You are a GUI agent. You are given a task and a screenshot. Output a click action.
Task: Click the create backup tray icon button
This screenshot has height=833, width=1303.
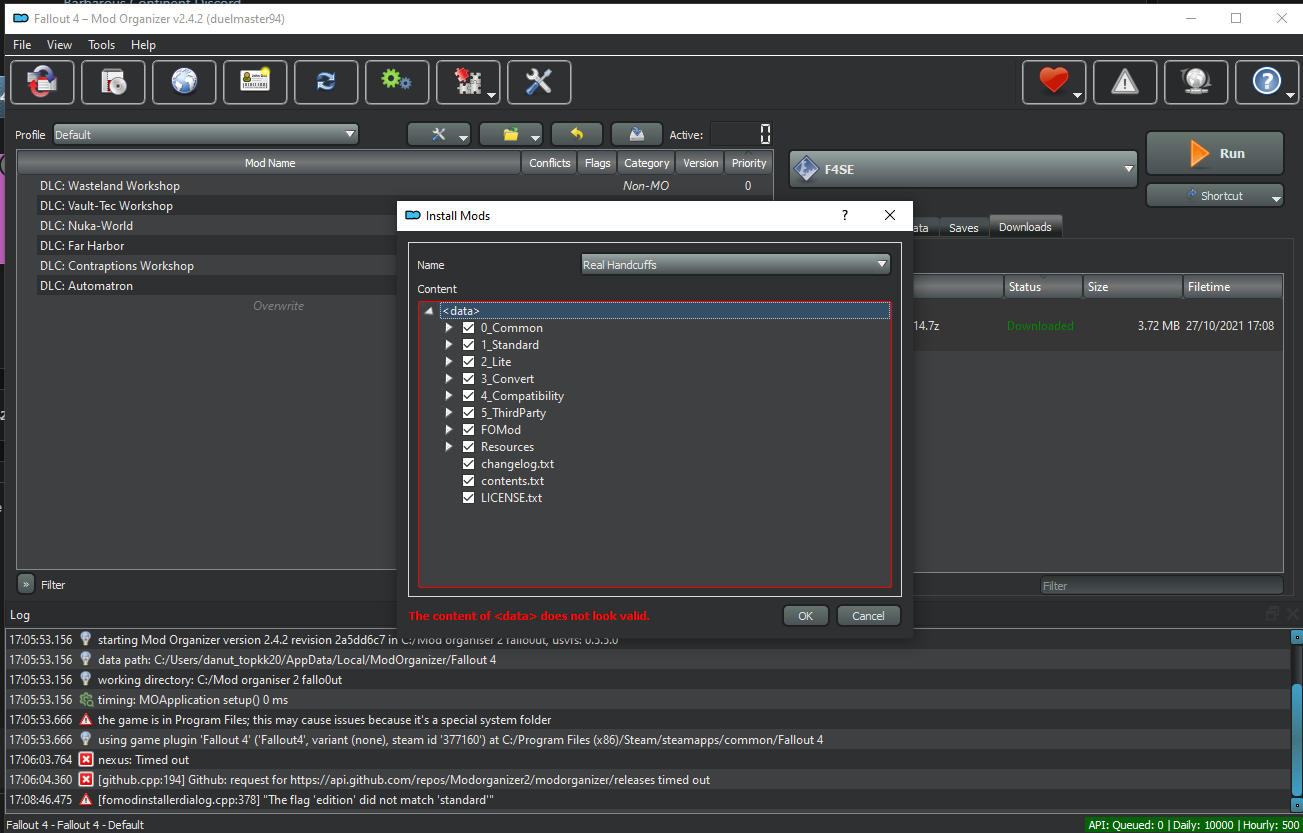(x=637, y=135)
